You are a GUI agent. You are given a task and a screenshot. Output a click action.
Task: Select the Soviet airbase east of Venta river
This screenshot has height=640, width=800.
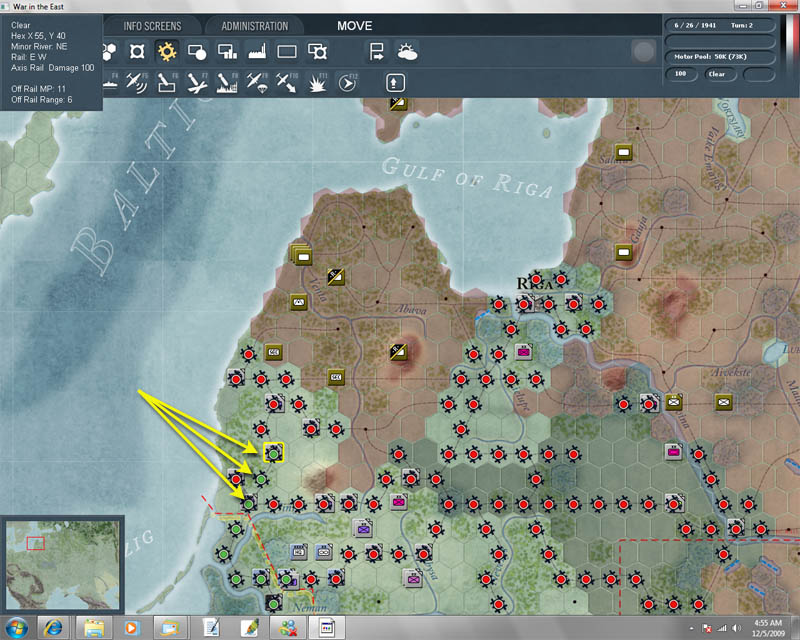336,277
